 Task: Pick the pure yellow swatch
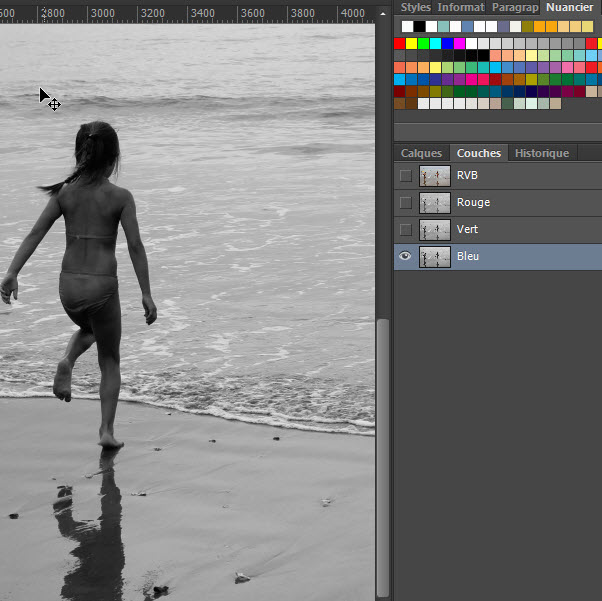tap(412, 43)
